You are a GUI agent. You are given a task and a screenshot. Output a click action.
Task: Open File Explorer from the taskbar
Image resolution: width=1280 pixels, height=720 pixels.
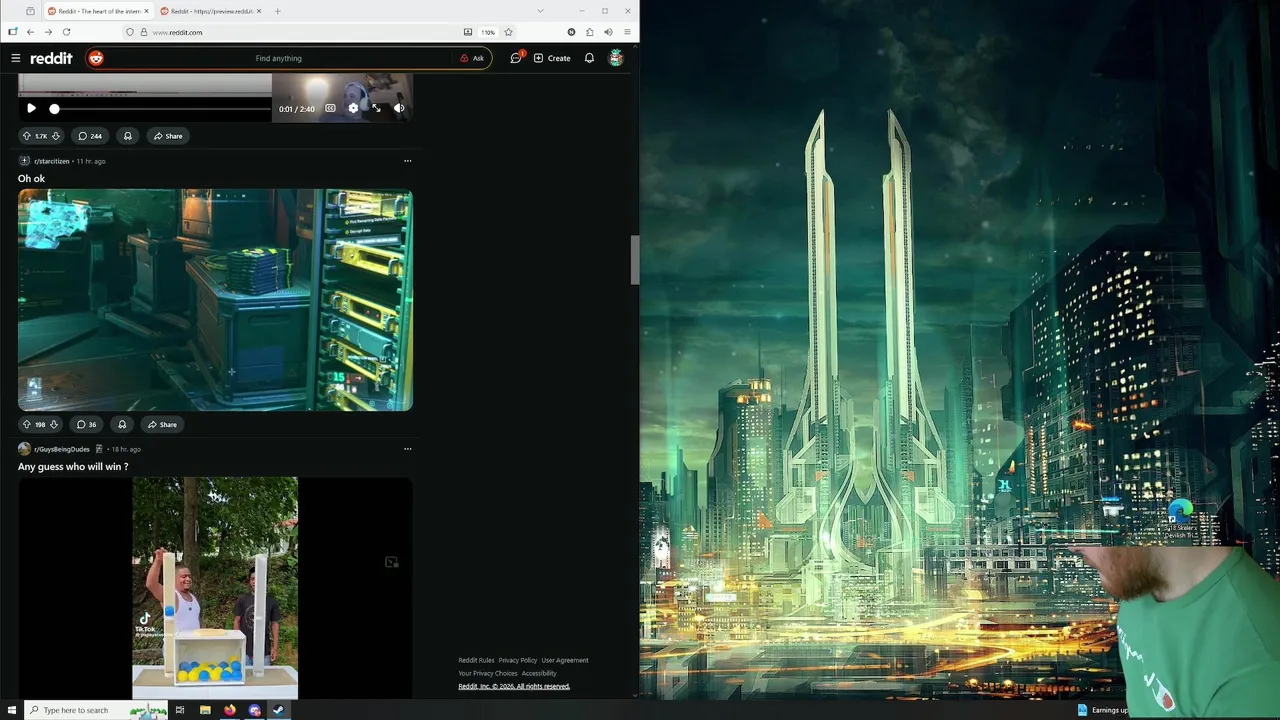coord(205,710)
